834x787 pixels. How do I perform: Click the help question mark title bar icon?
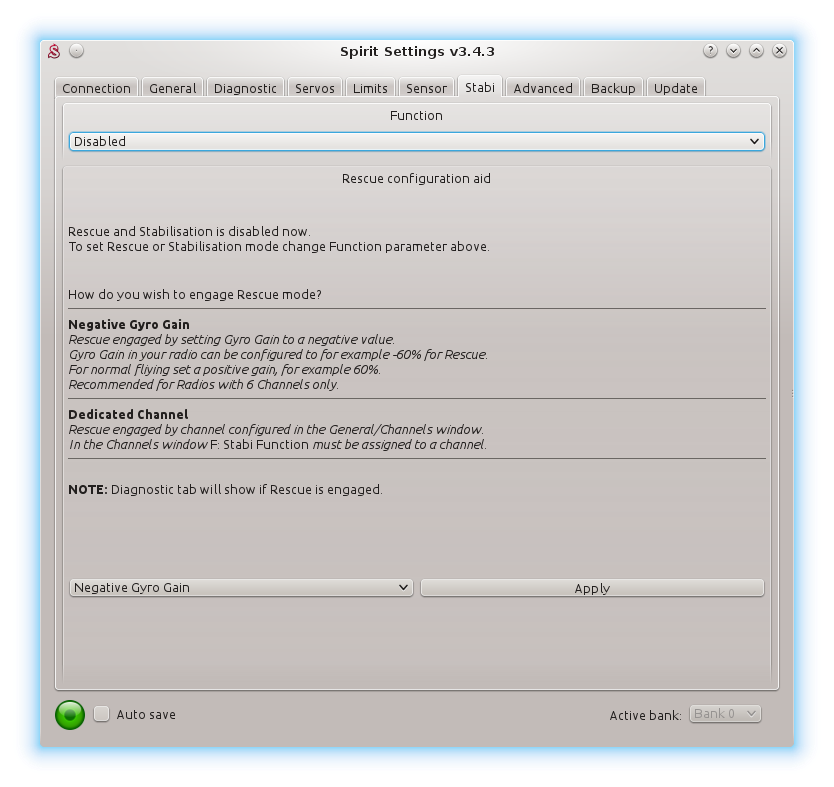710,51
